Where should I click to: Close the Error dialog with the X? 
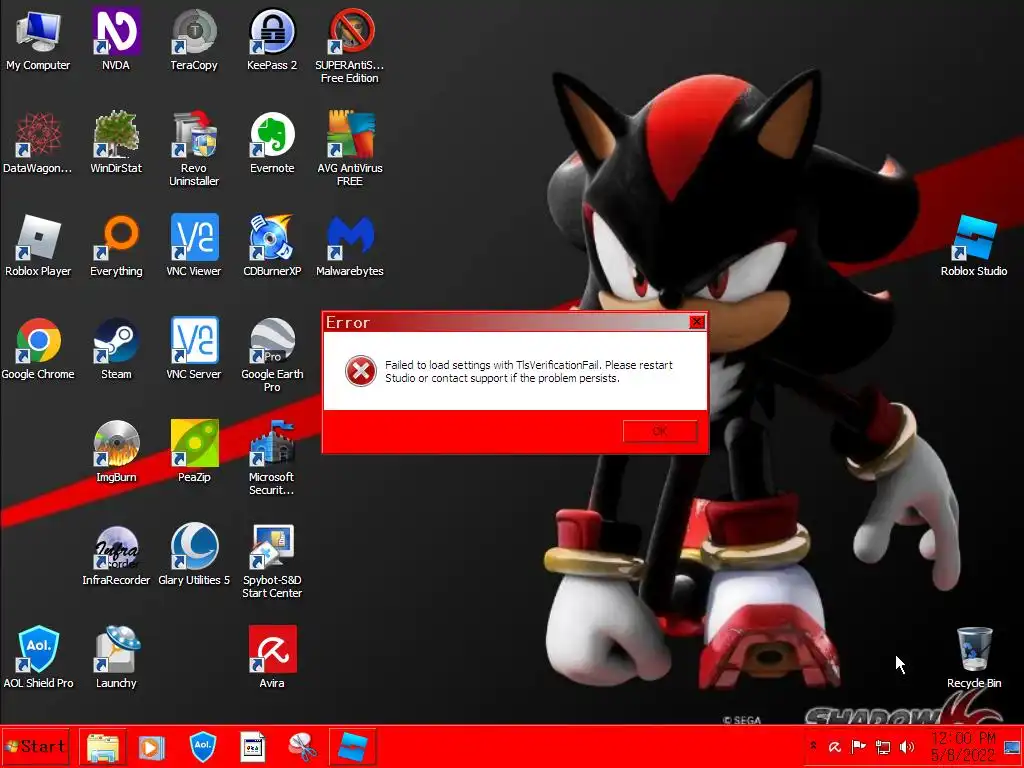(x=697, y=322)
